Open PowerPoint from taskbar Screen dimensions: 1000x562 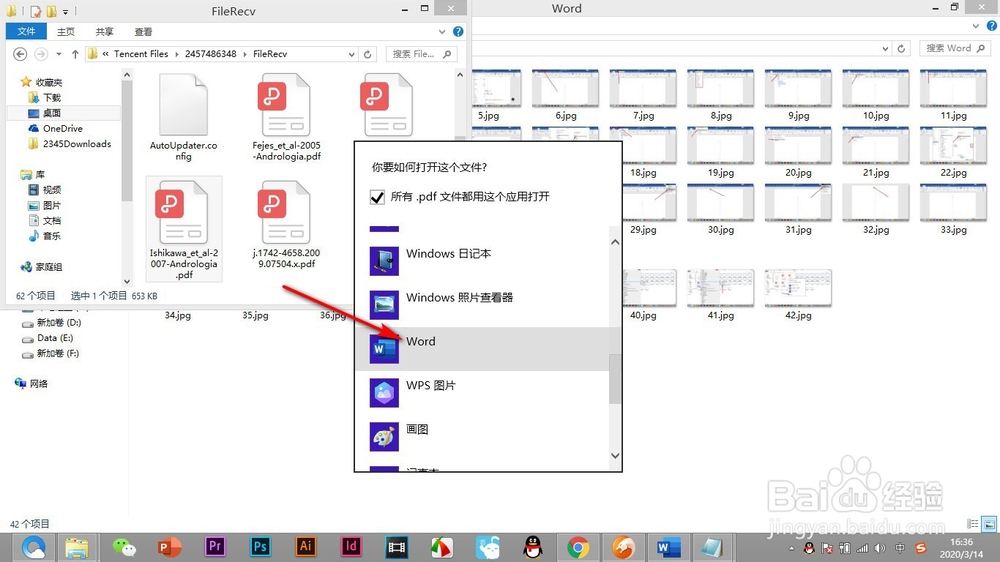point(169,547)
